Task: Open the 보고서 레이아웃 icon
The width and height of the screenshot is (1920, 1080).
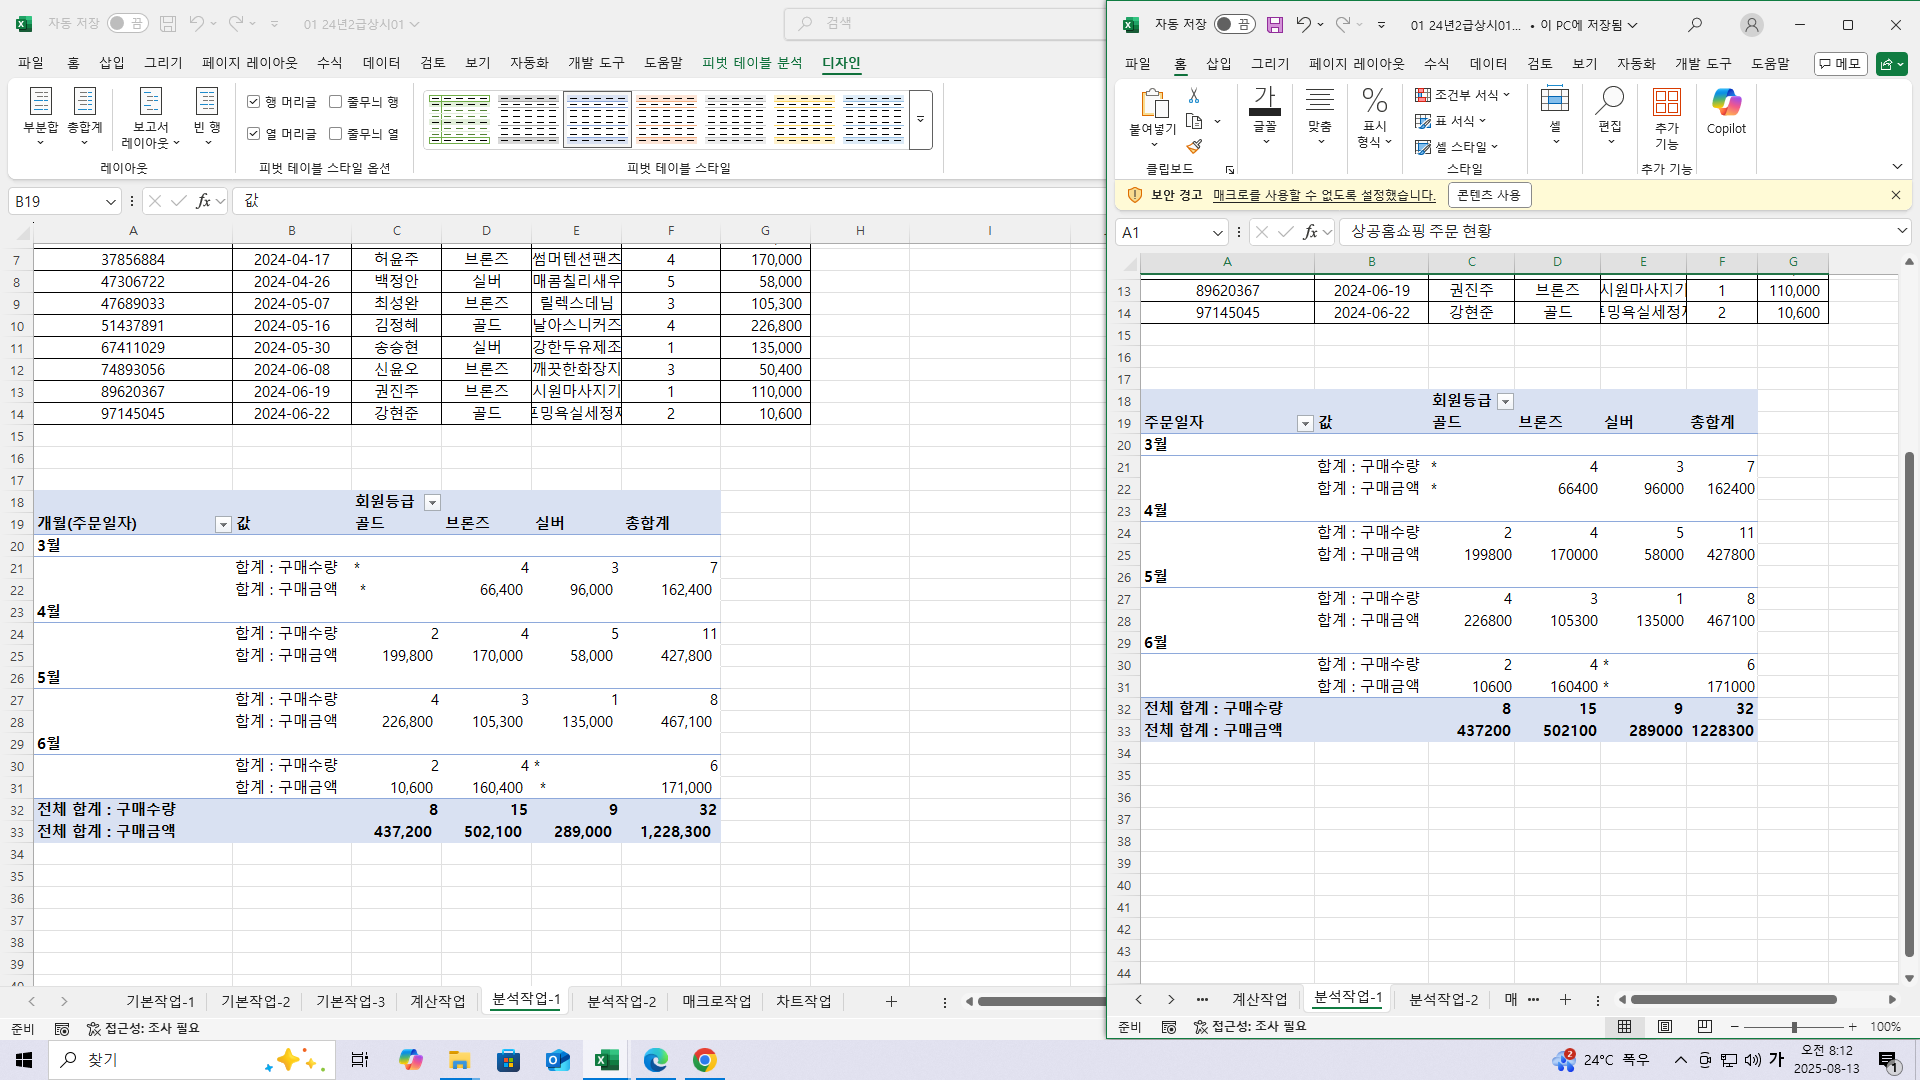Action: tap(150, 103)
